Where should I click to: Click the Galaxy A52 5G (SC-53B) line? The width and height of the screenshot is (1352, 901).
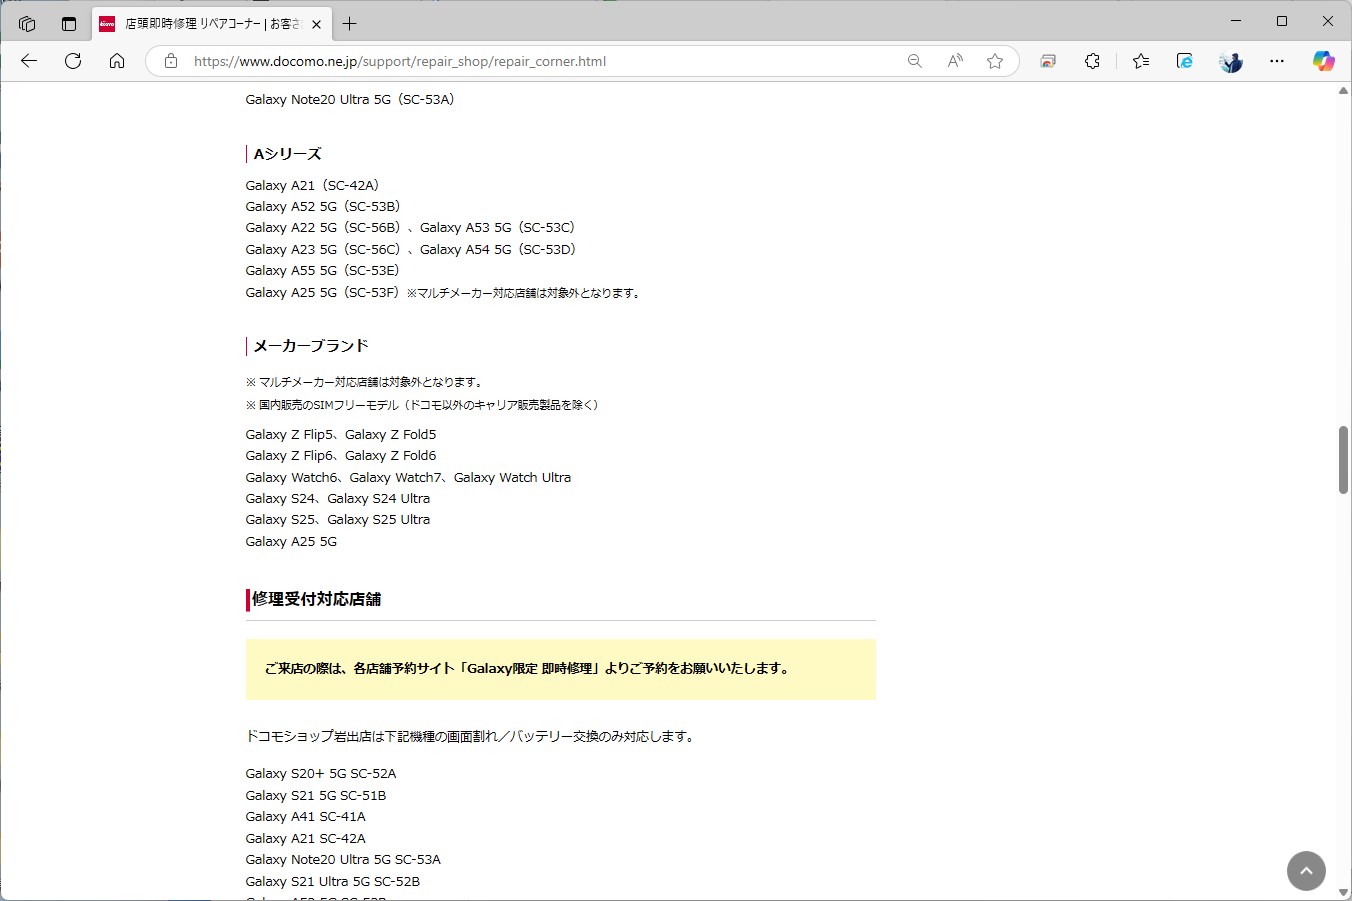[x=323, y=207]
